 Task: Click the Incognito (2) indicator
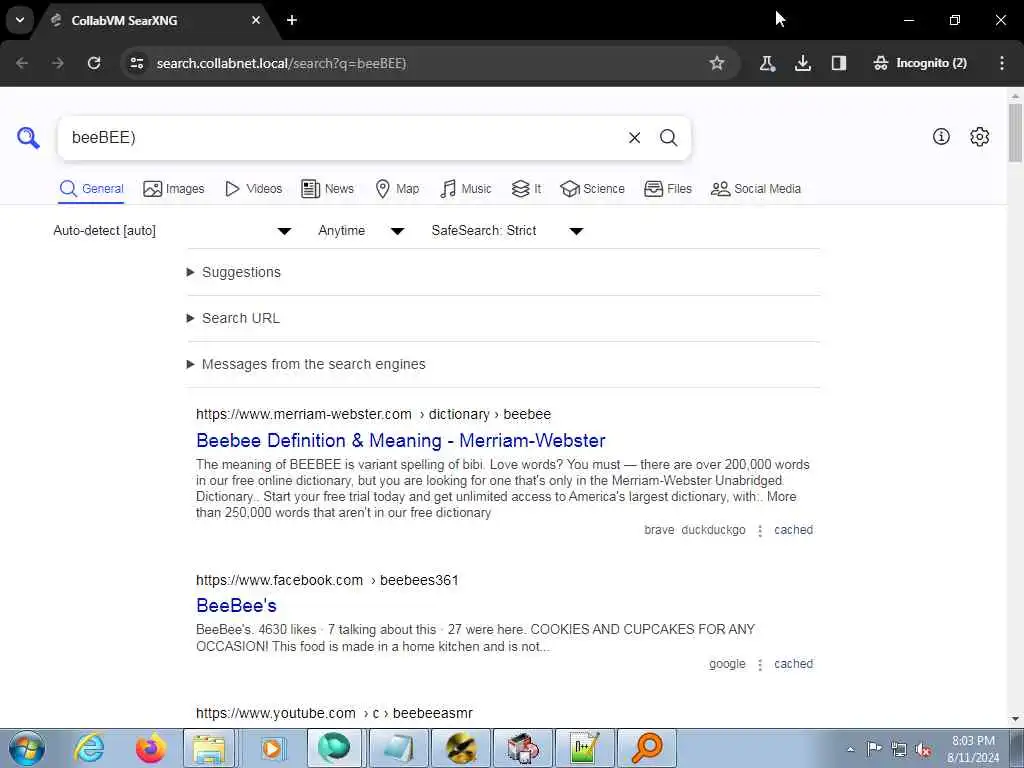point(920,63)
